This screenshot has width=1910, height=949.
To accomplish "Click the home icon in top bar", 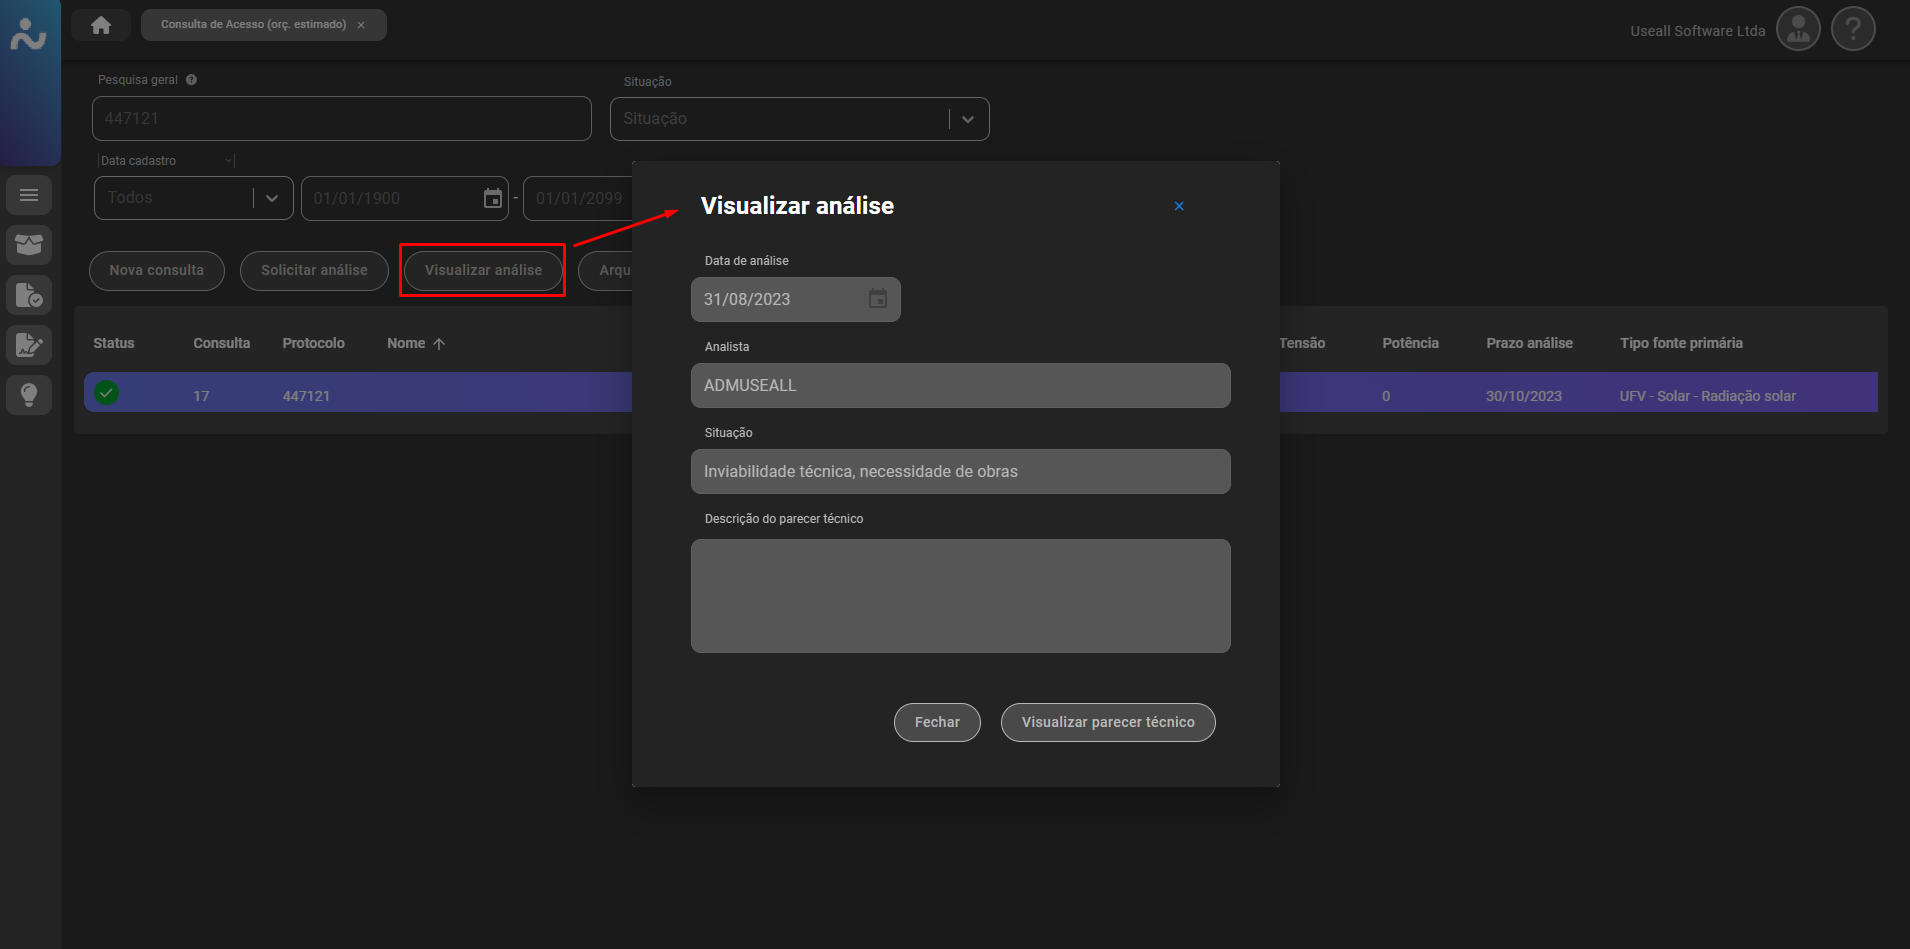I will point(101,25).
